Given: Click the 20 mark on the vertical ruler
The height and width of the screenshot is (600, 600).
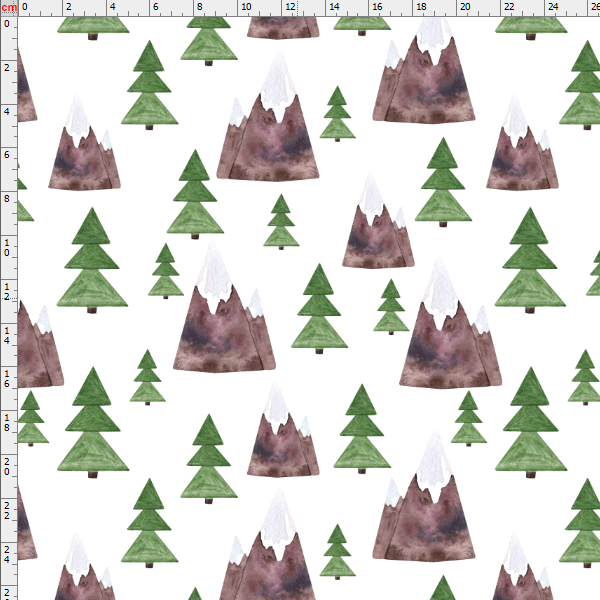Looking at the screenshot, I should 7,466.
